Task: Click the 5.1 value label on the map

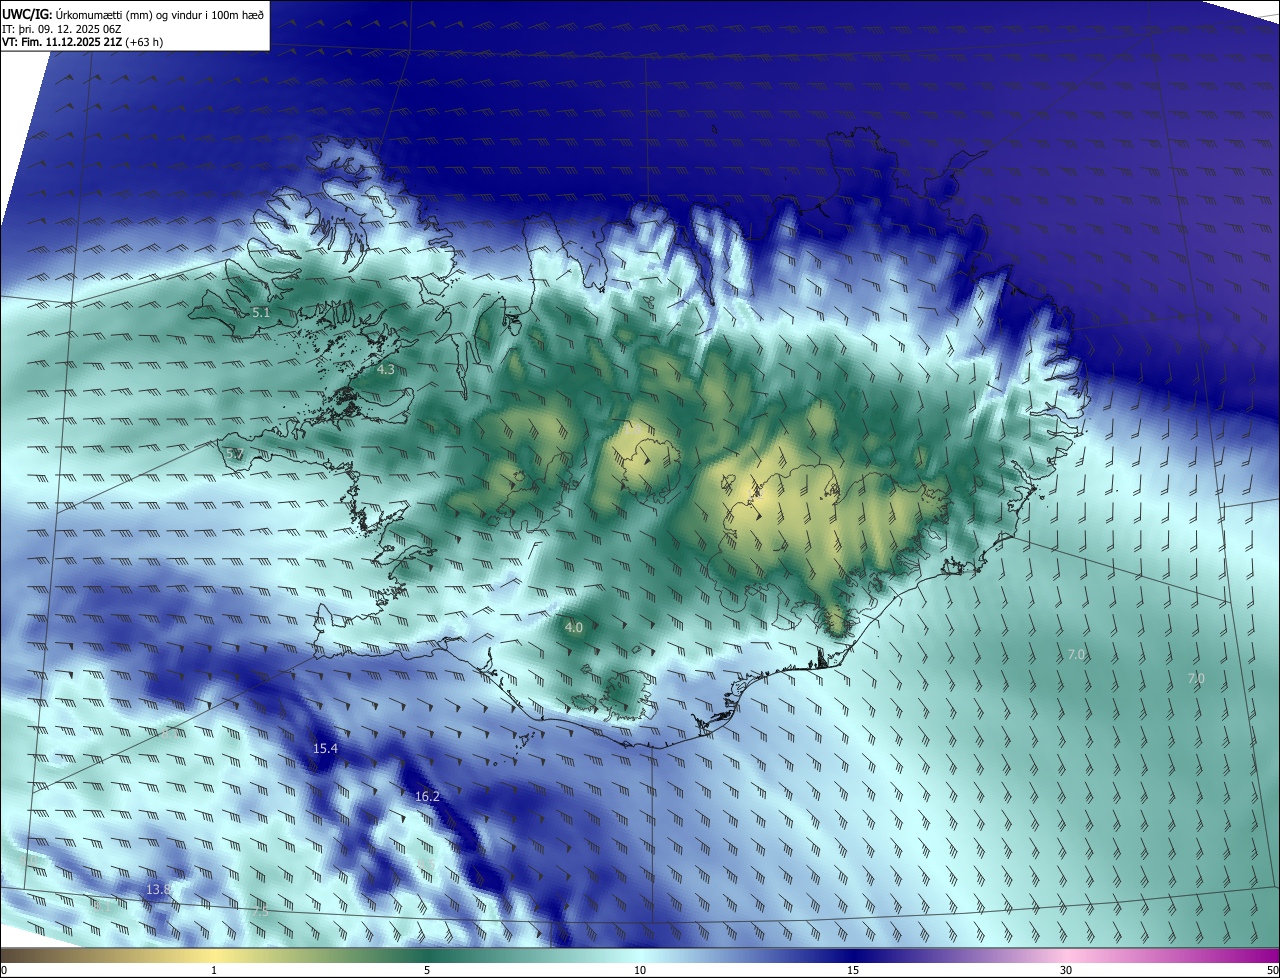Action: coord(261,313)
